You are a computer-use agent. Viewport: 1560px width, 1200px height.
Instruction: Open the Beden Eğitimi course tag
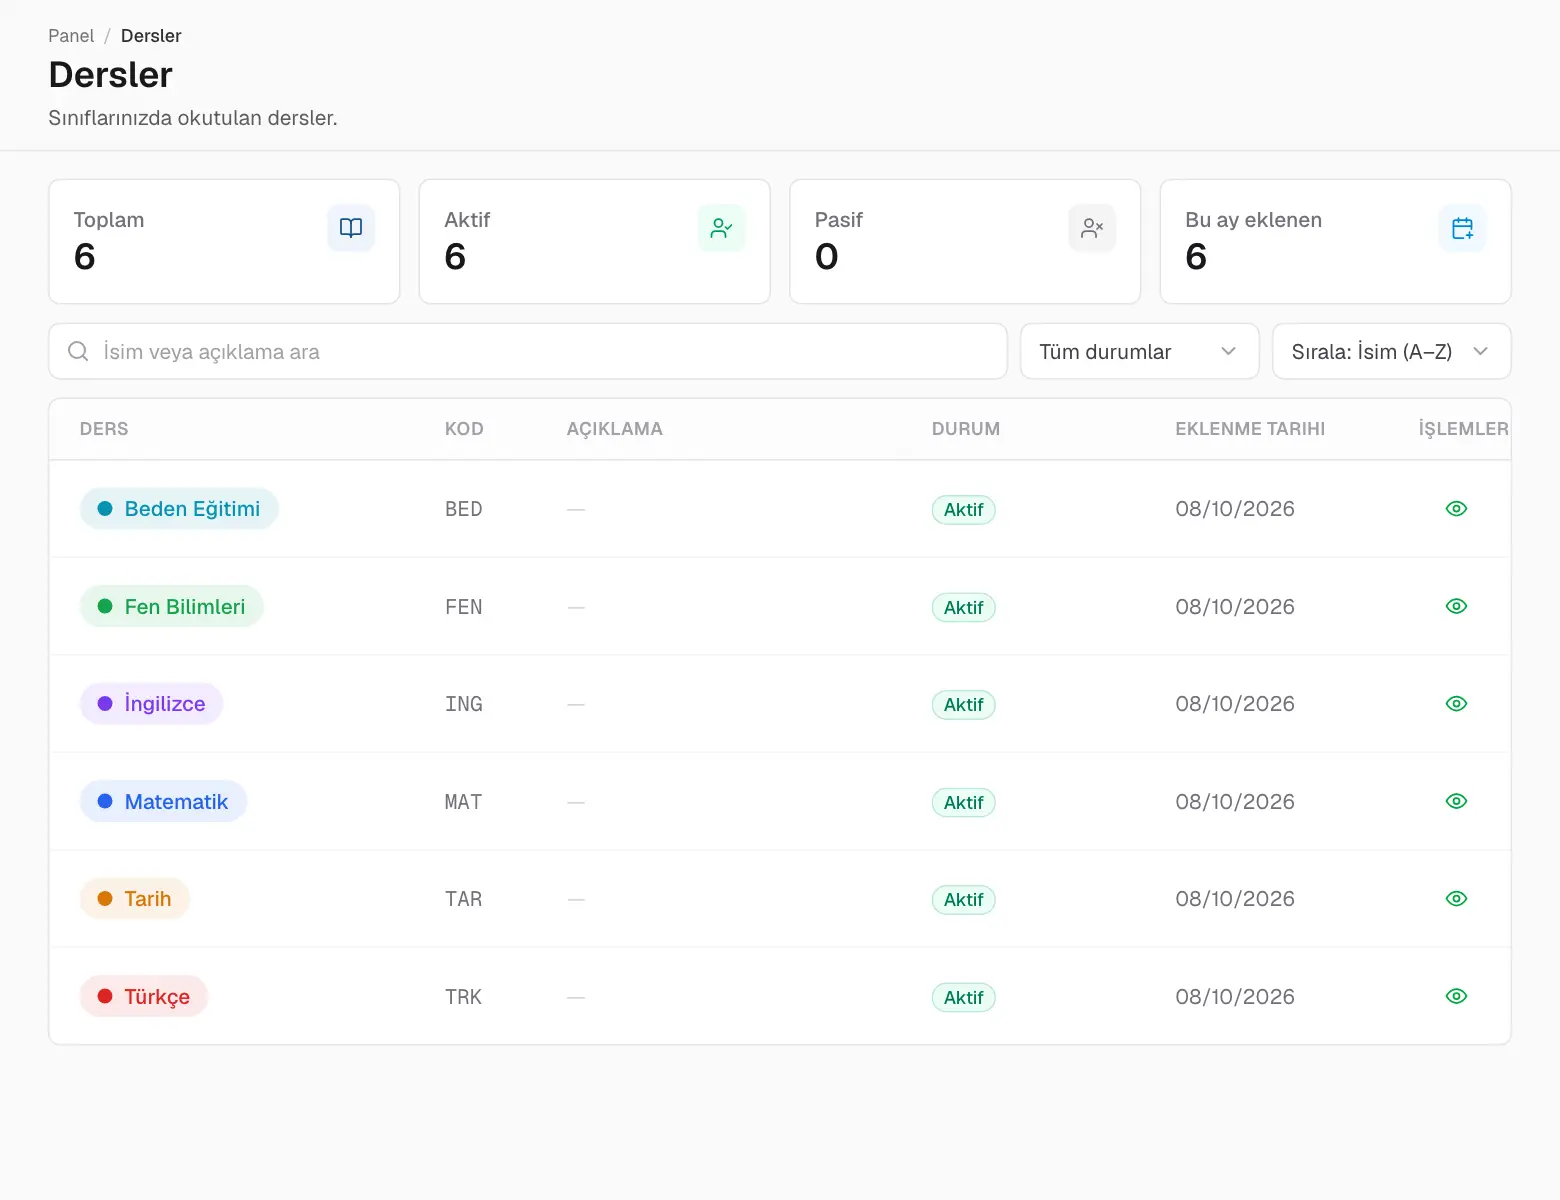point(179,509)
